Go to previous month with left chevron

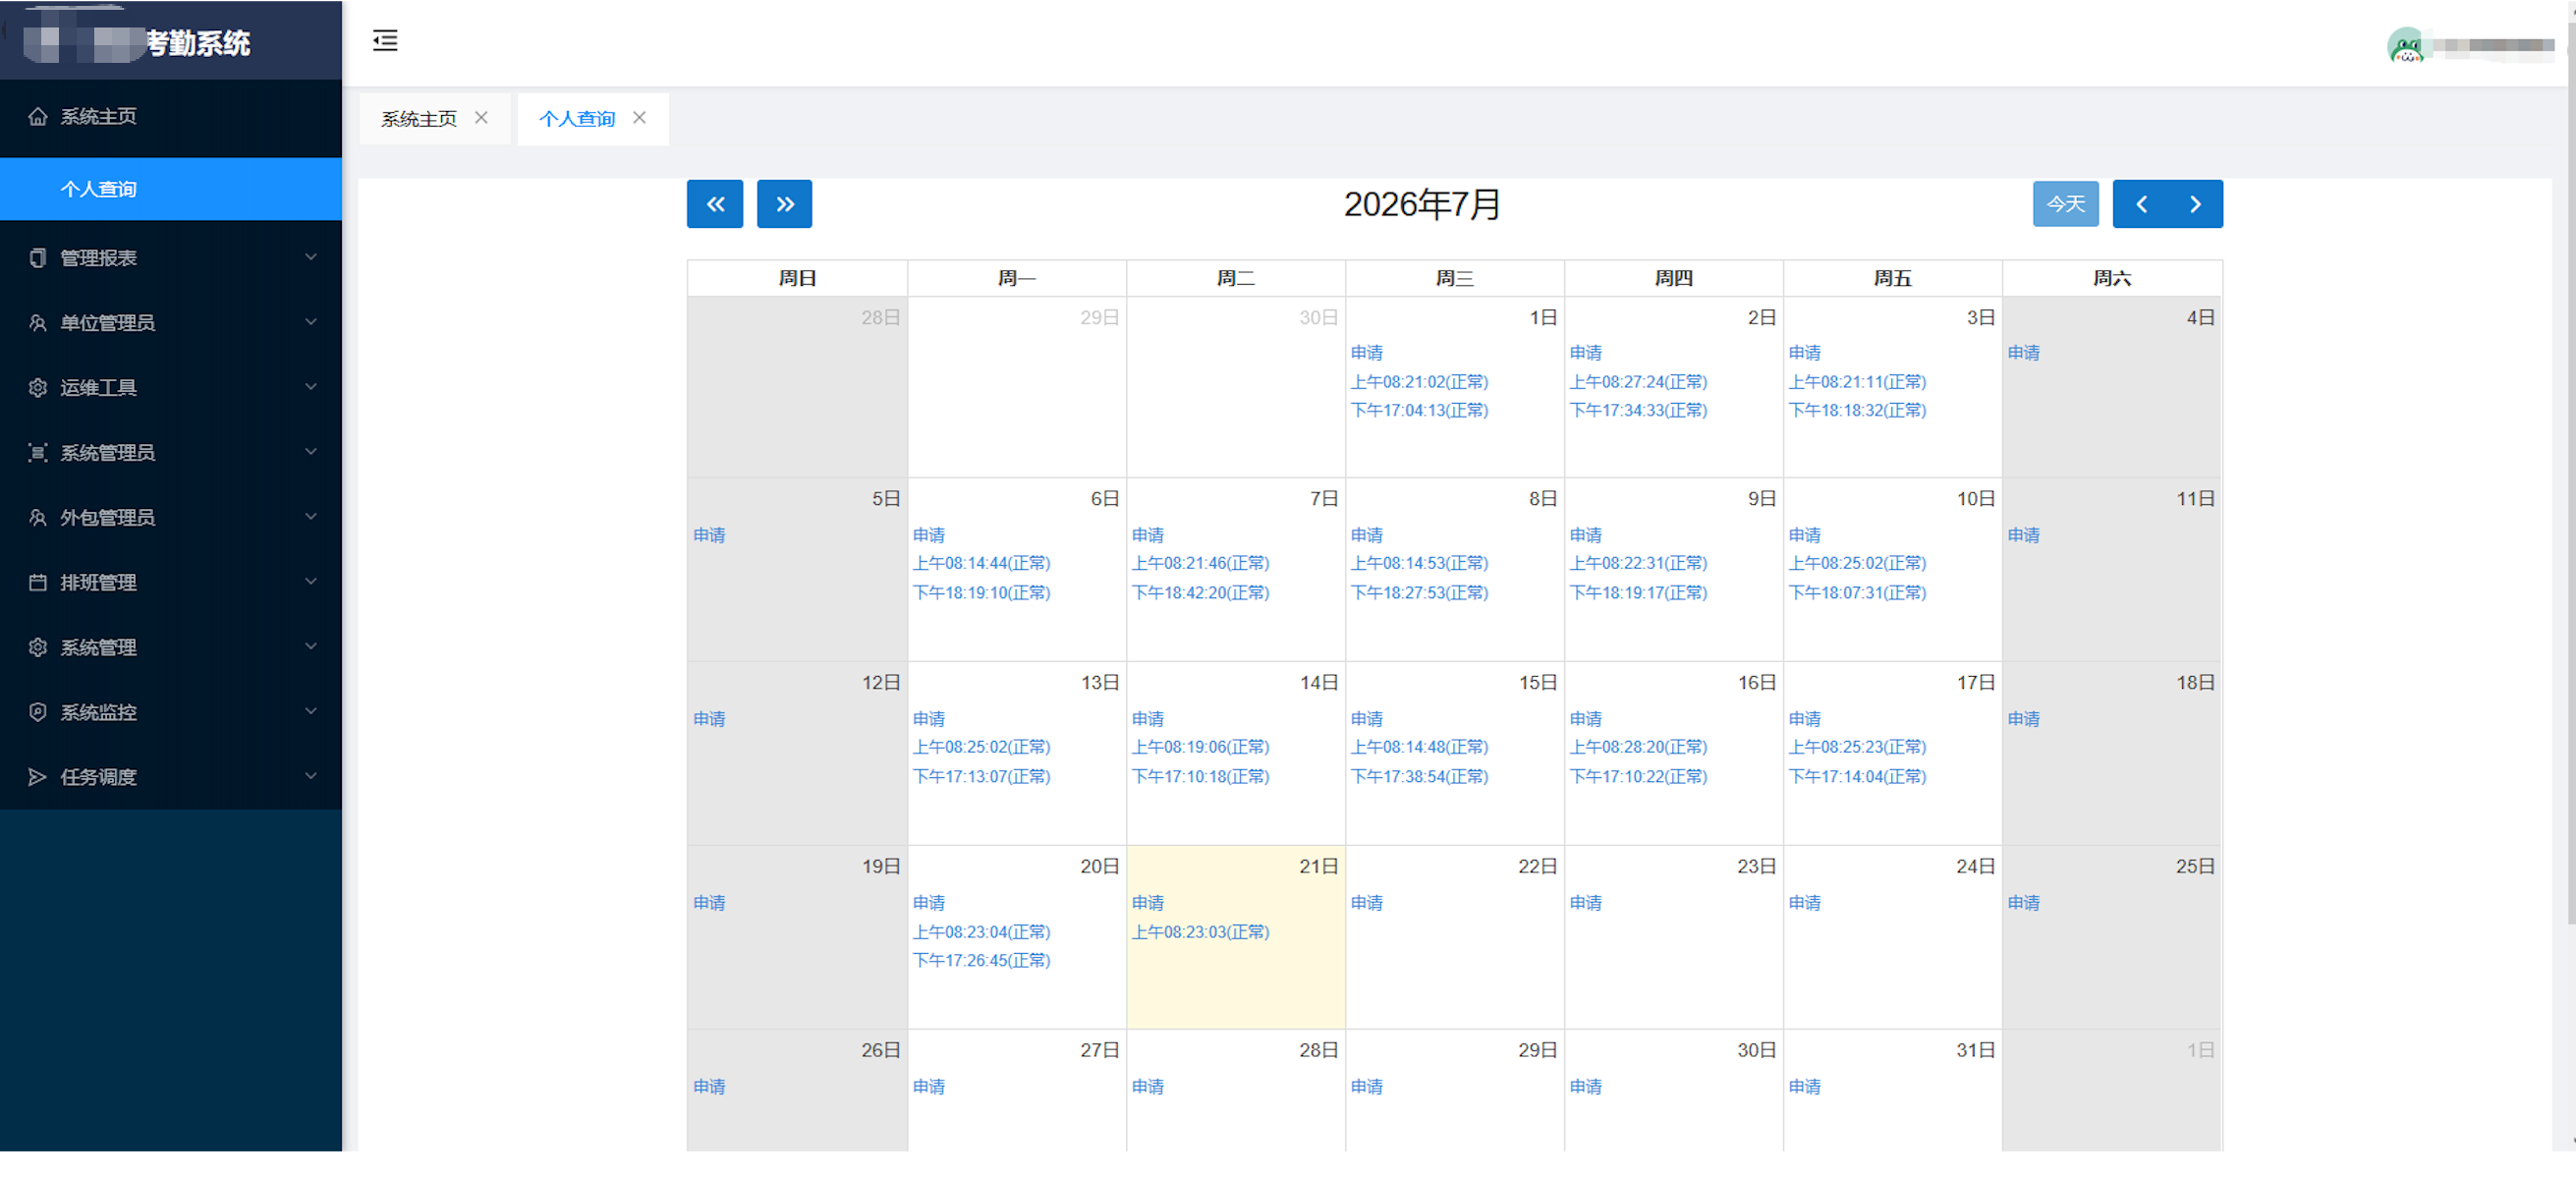pos(2141,204)
